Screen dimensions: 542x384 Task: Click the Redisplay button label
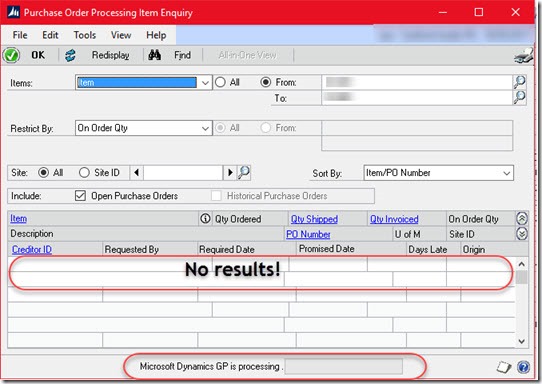click(x=110, y=55)
